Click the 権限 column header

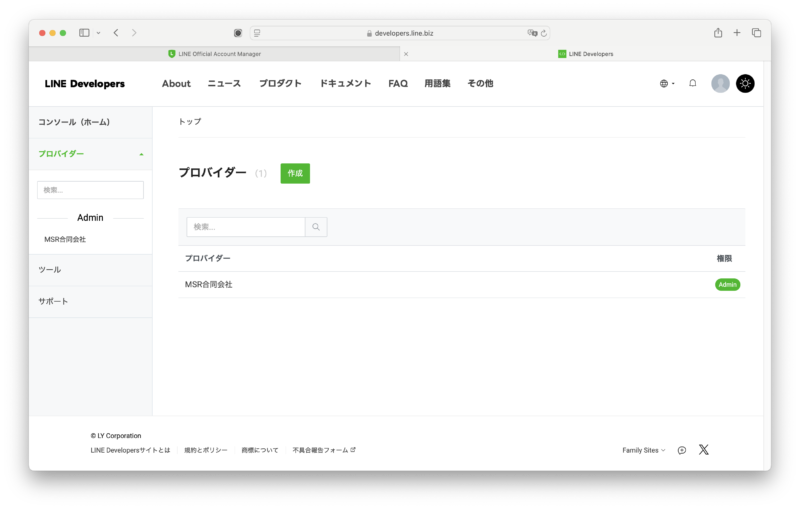click(x=724, y=259)
